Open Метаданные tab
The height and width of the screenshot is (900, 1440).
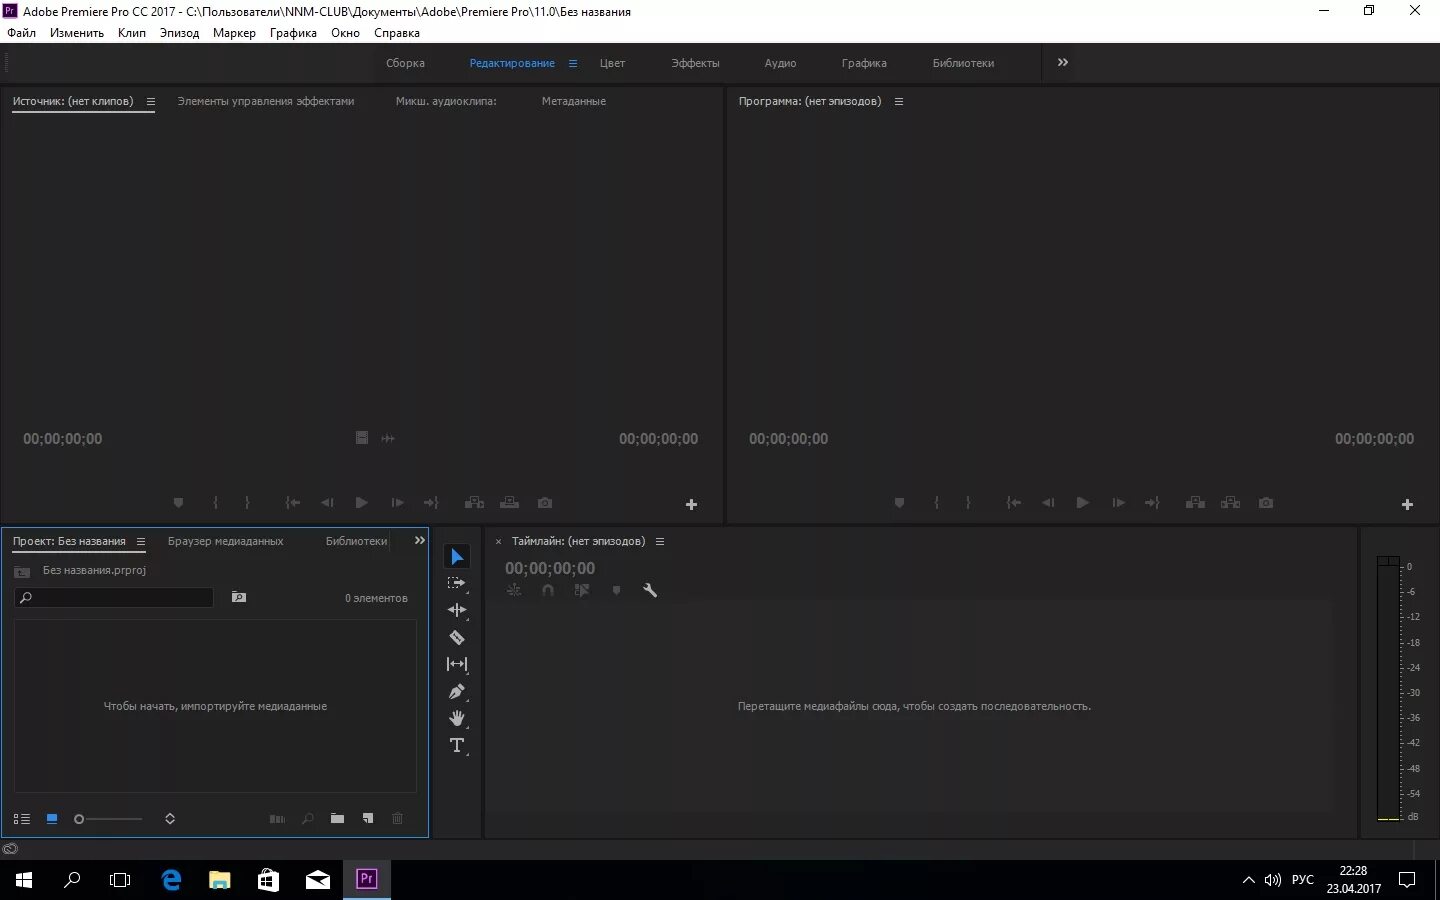pyautogui.click(x=573, y=101)
